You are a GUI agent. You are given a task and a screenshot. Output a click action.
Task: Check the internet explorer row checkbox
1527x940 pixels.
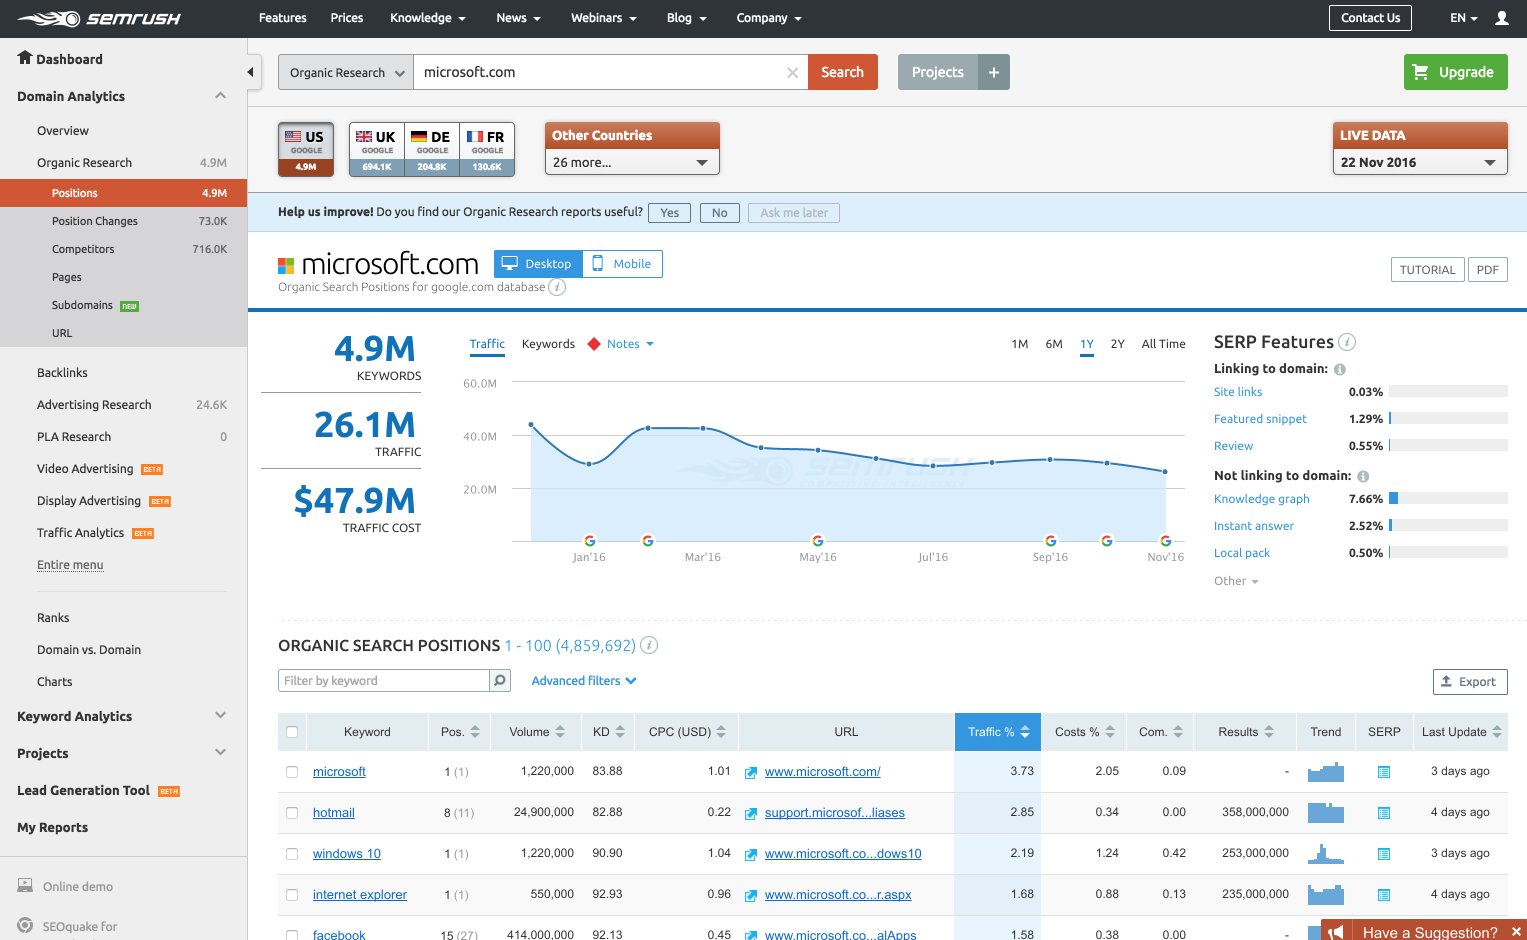[x=292, y=895]
